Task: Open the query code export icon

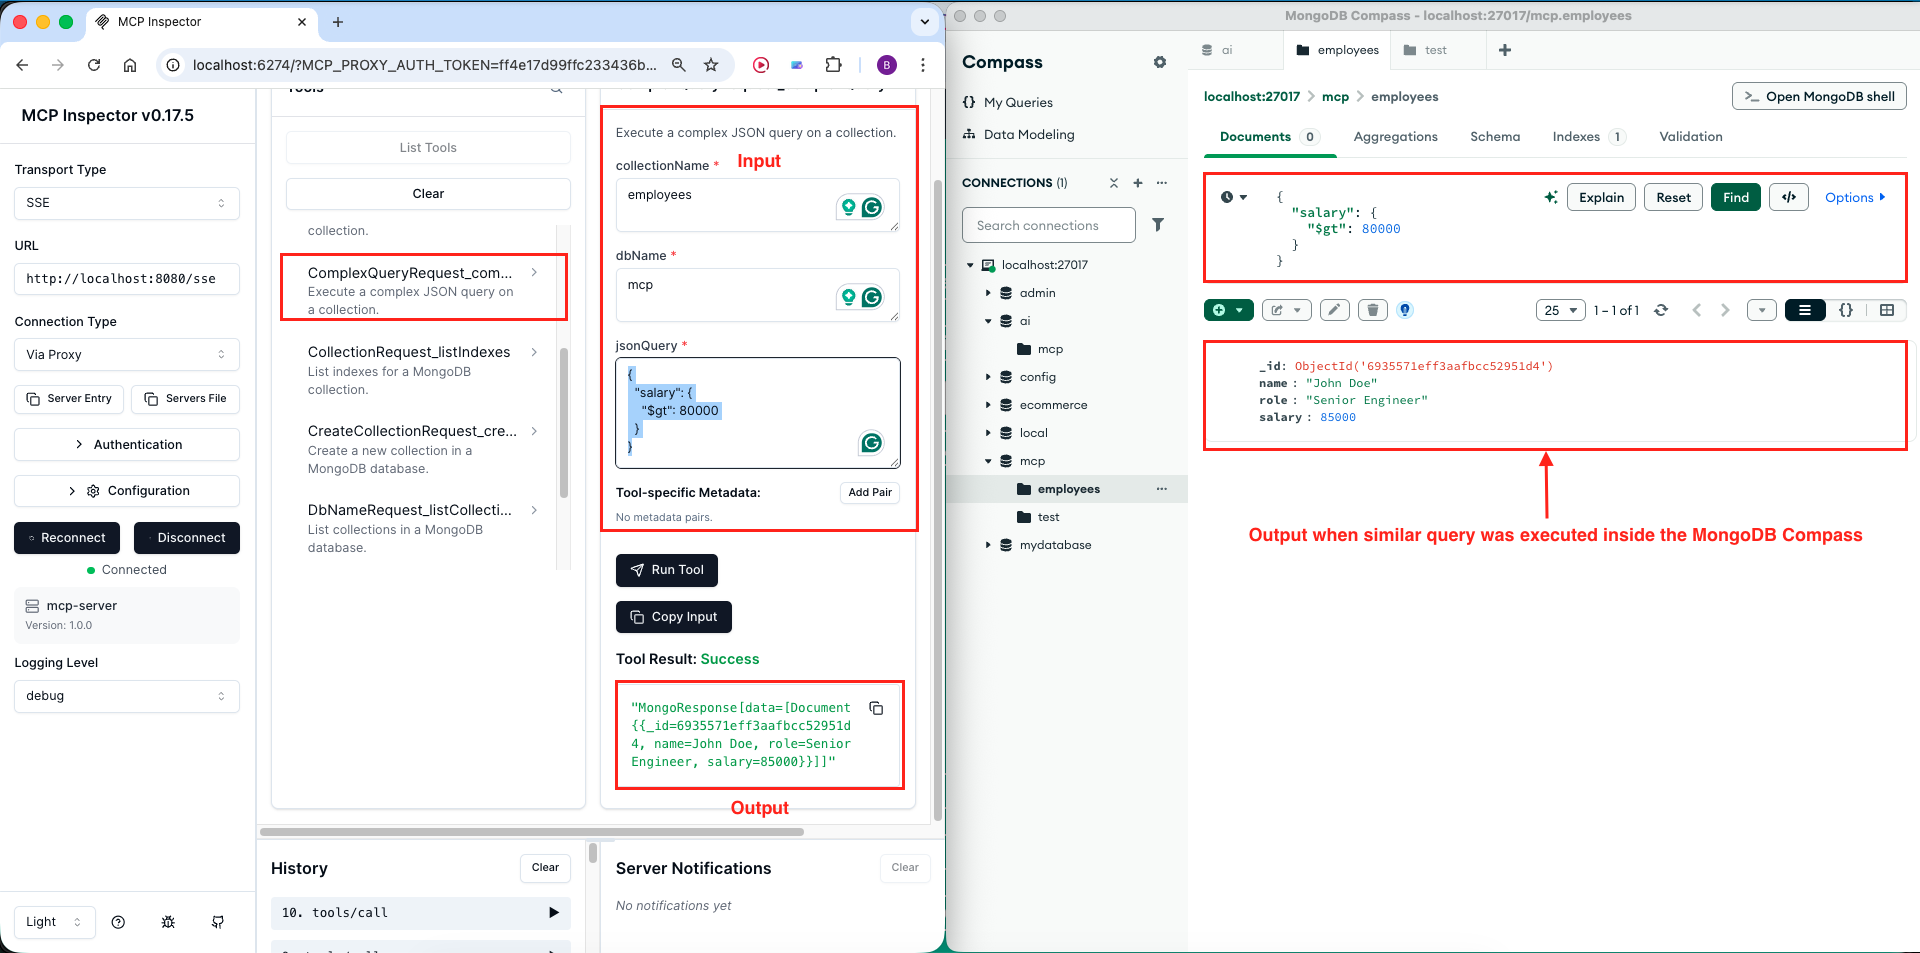Action: tap(1788, 197)
